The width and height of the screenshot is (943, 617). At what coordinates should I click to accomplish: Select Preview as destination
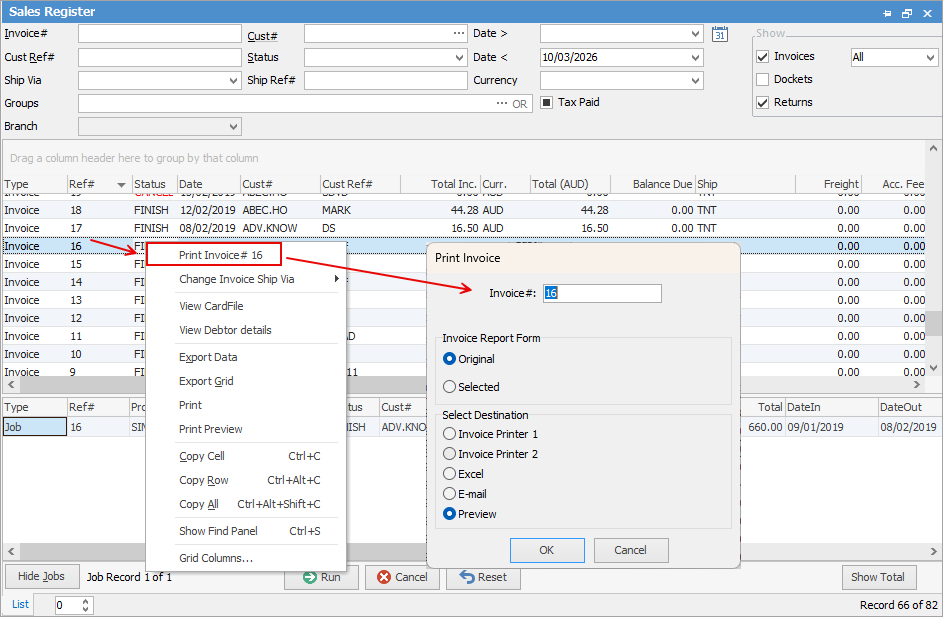449,514
